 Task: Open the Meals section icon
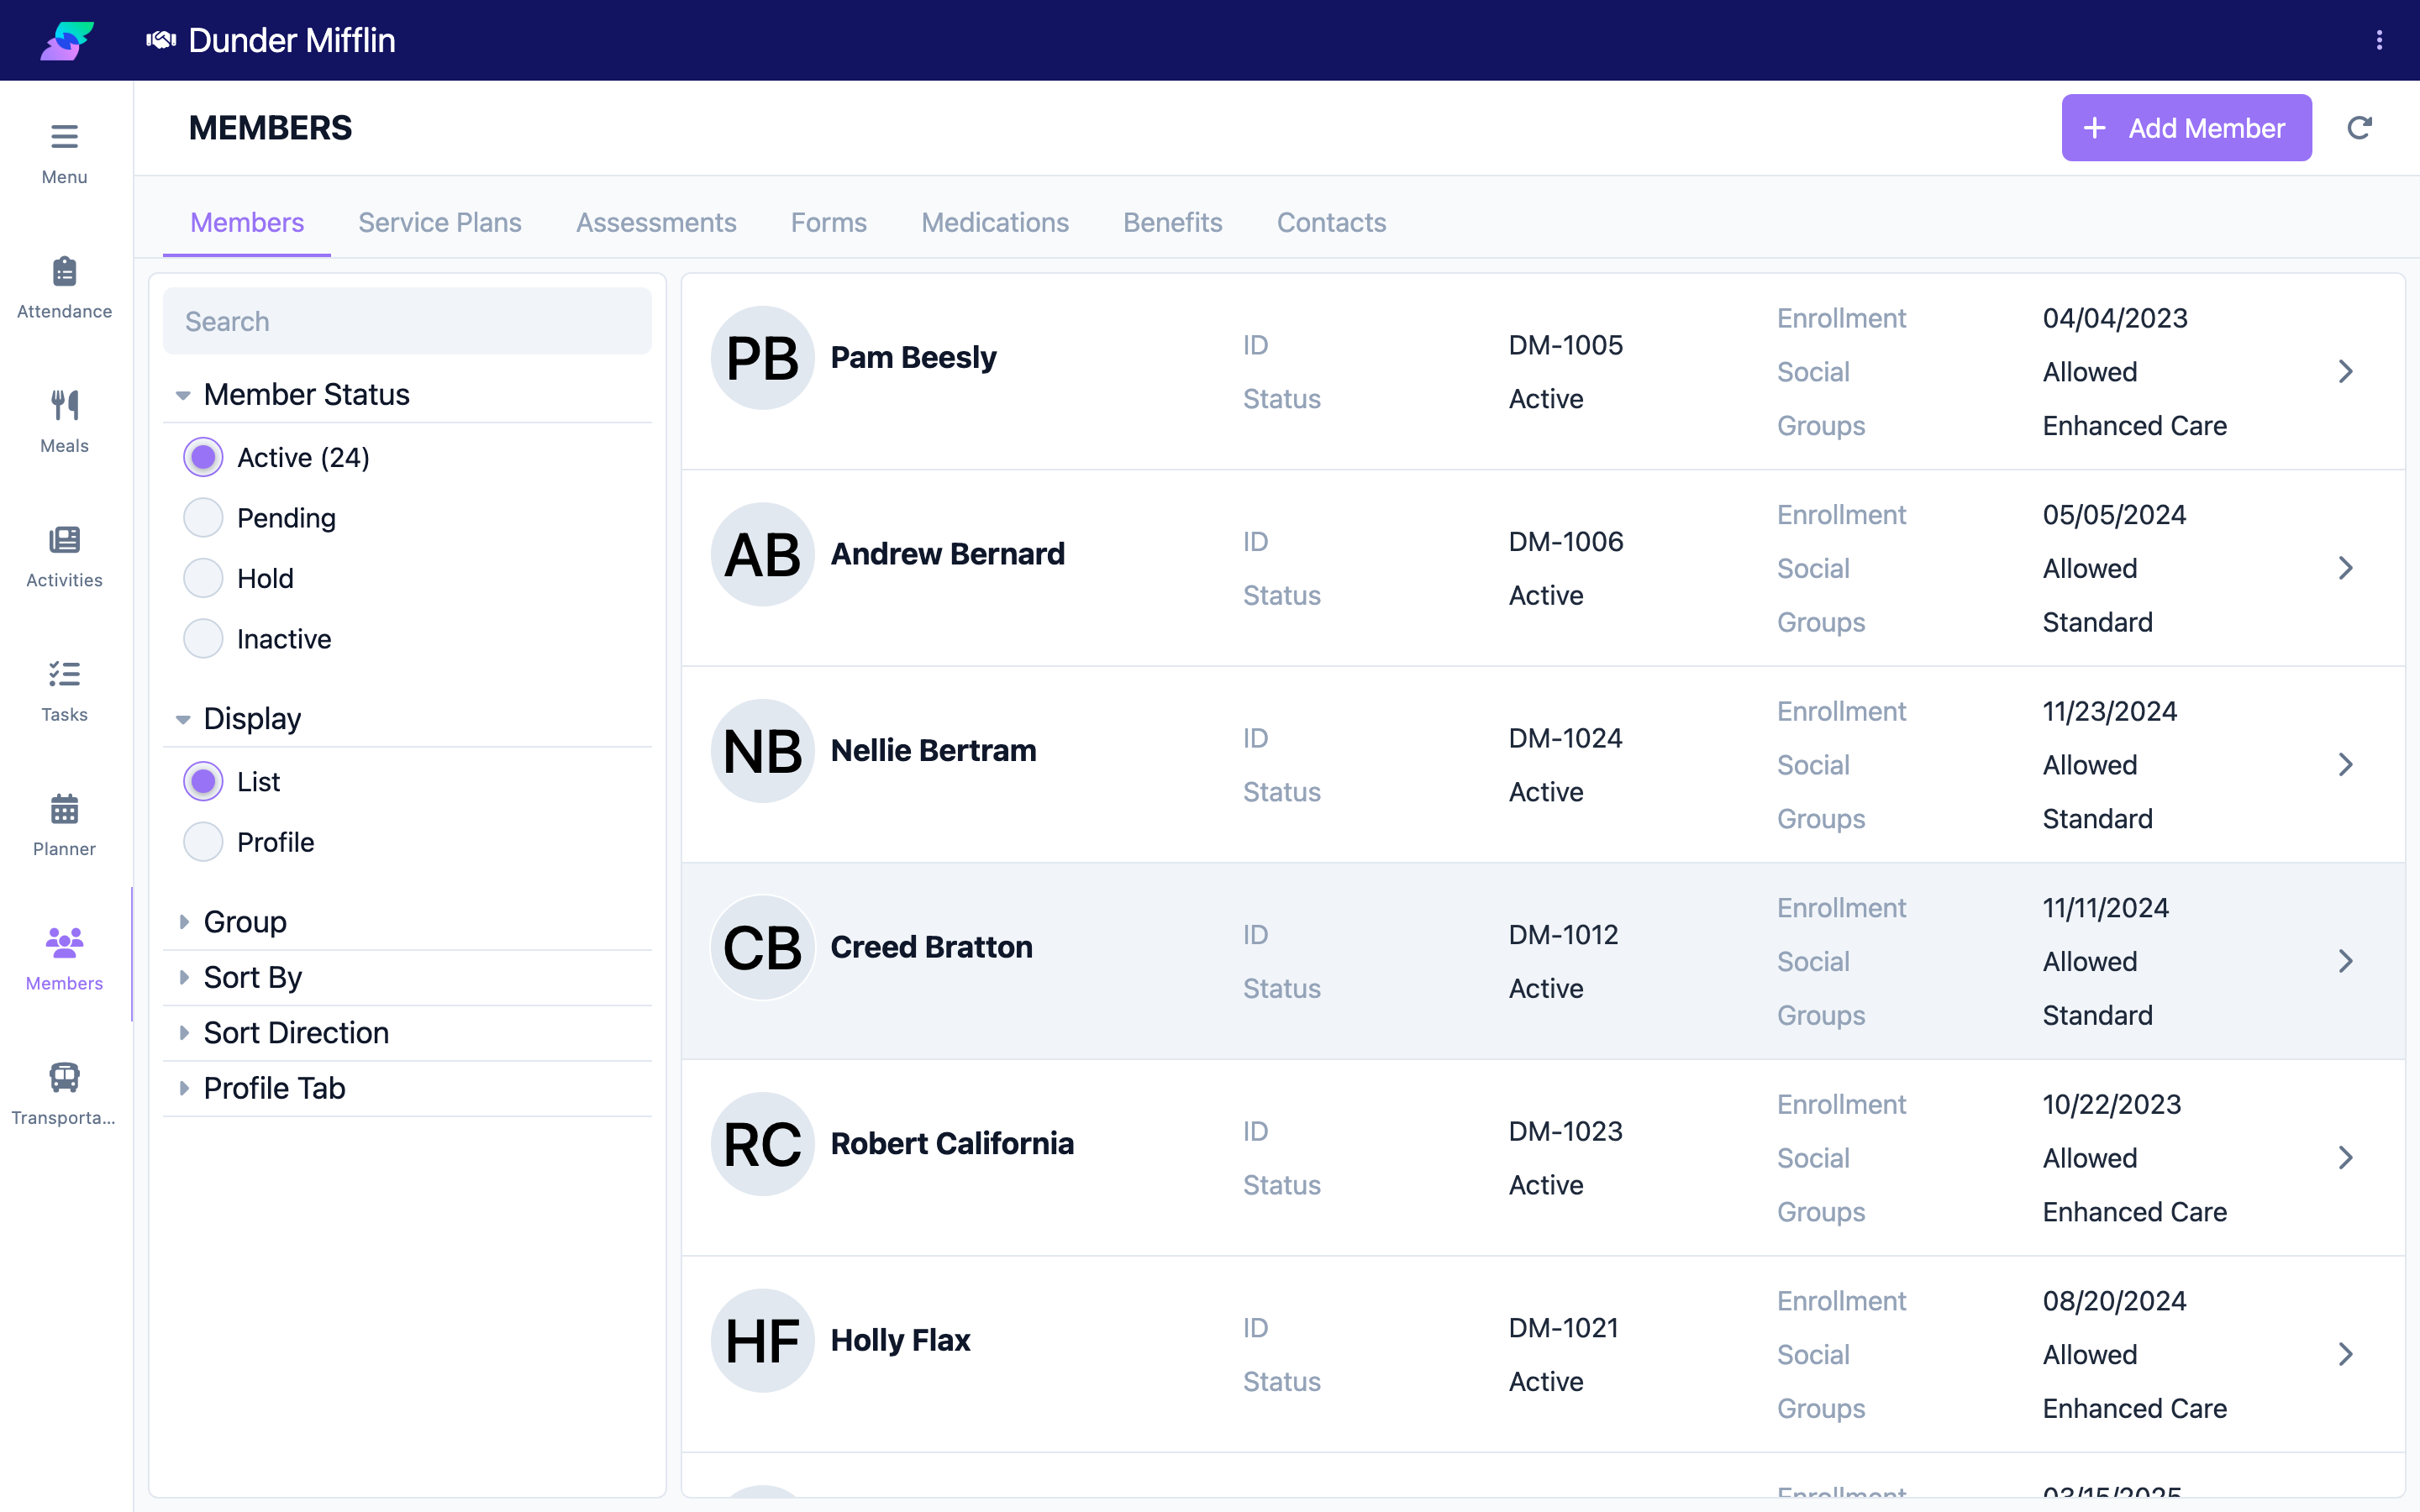coord(64,405)
